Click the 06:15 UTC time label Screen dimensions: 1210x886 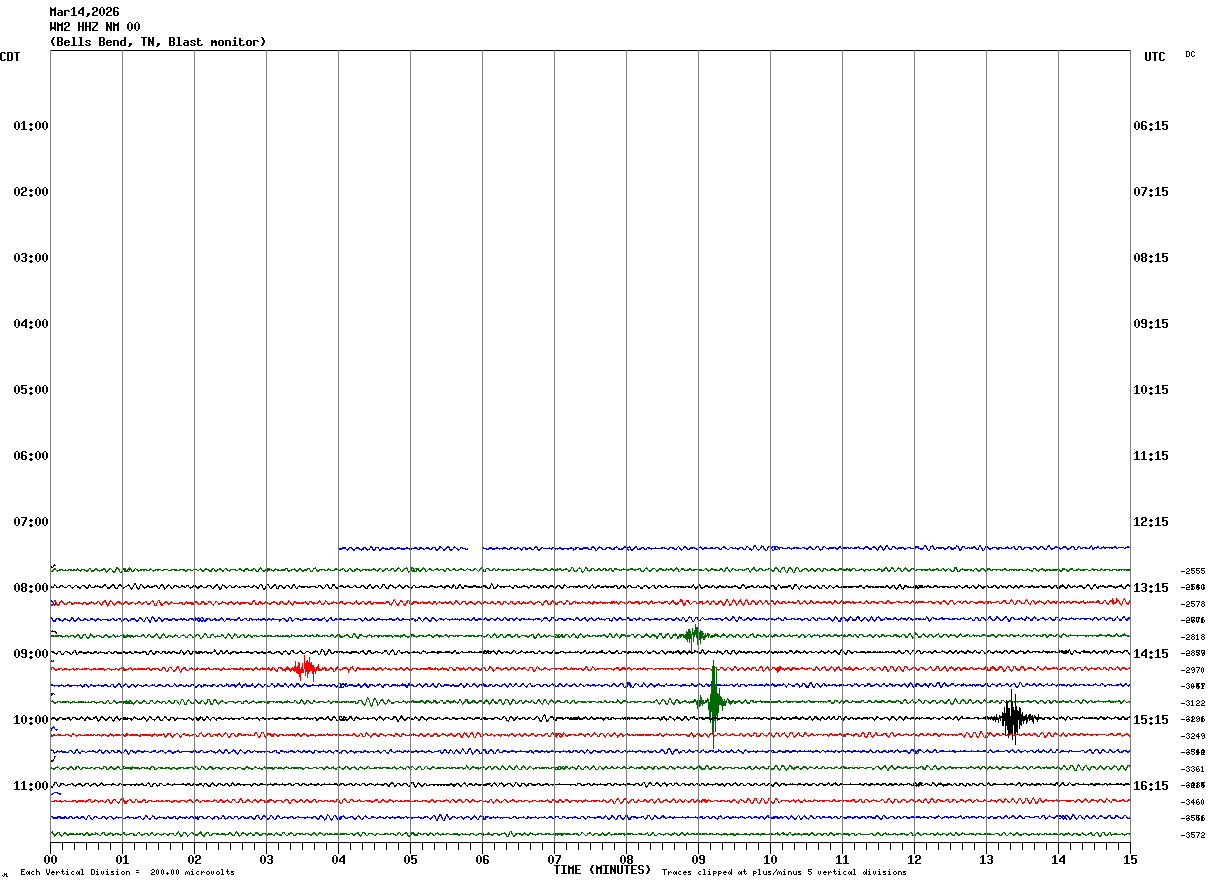click(1151, 126)
